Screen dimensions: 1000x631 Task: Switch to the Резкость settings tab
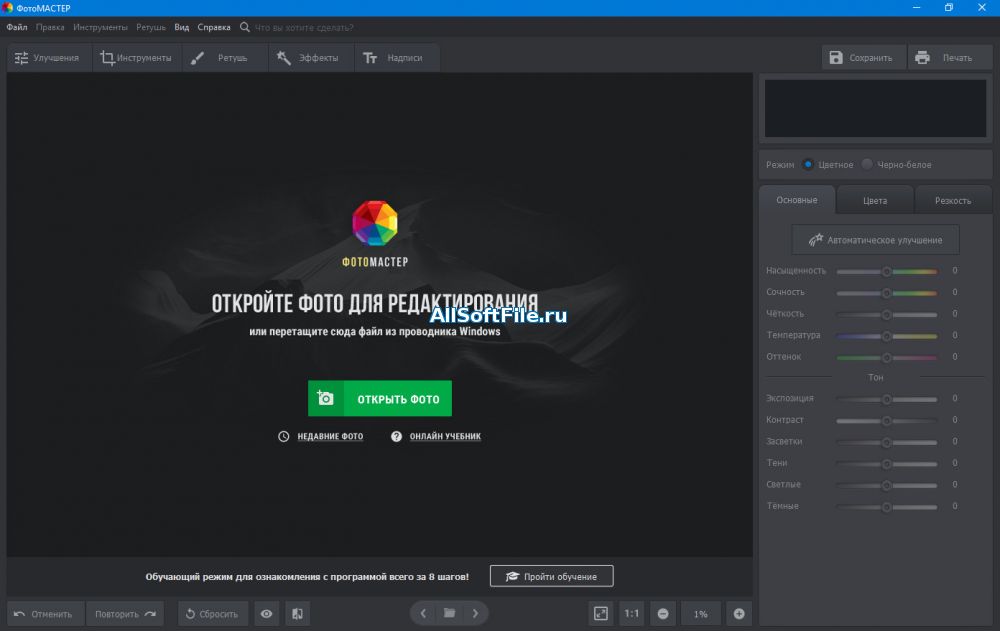pos(953,201)
